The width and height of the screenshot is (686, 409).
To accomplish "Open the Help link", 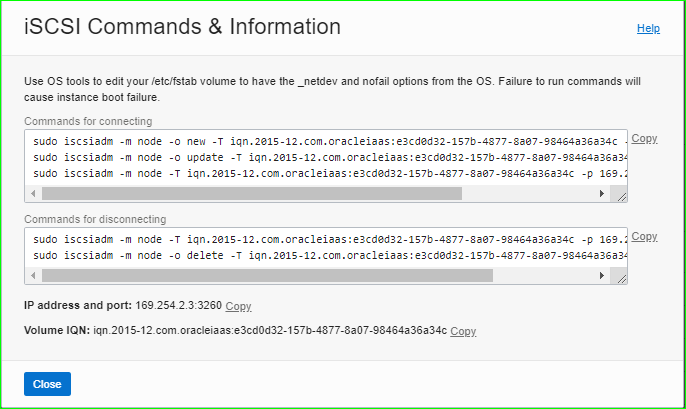I will tap(648, 29).
